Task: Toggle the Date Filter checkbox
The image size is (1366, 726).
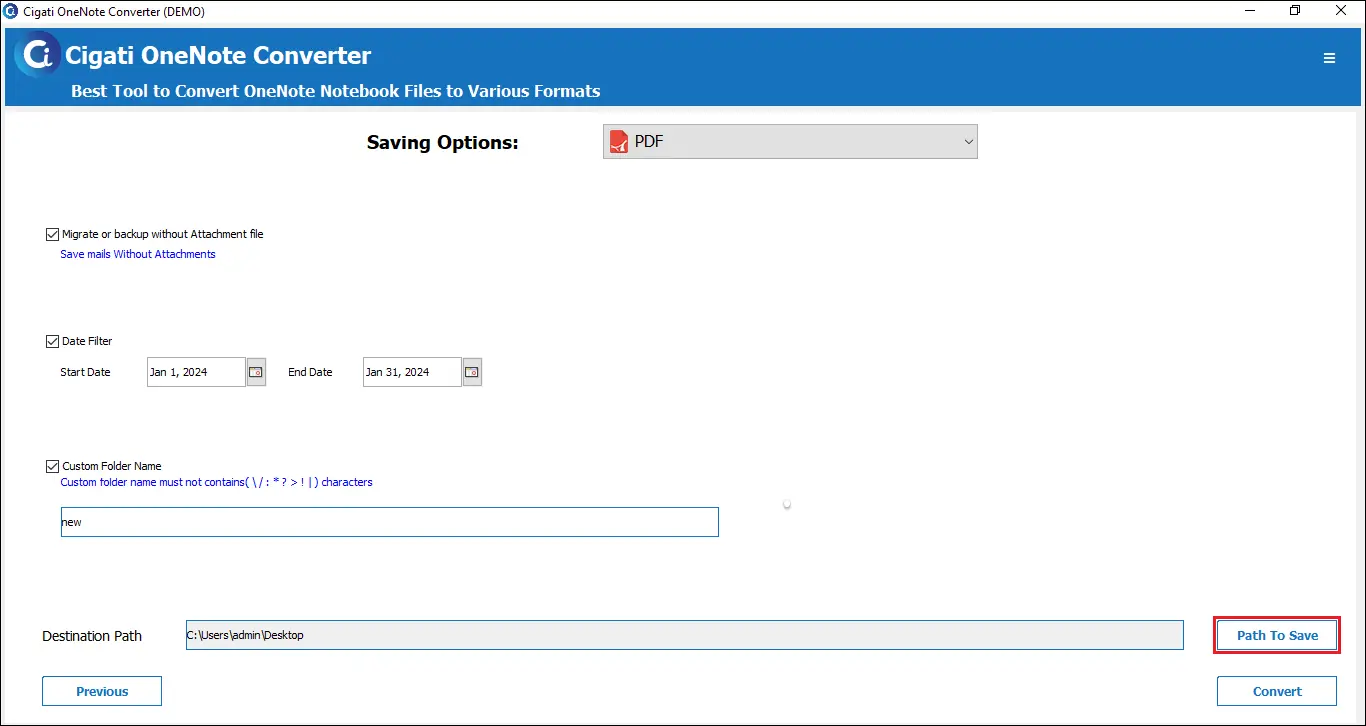Action: 52,341
